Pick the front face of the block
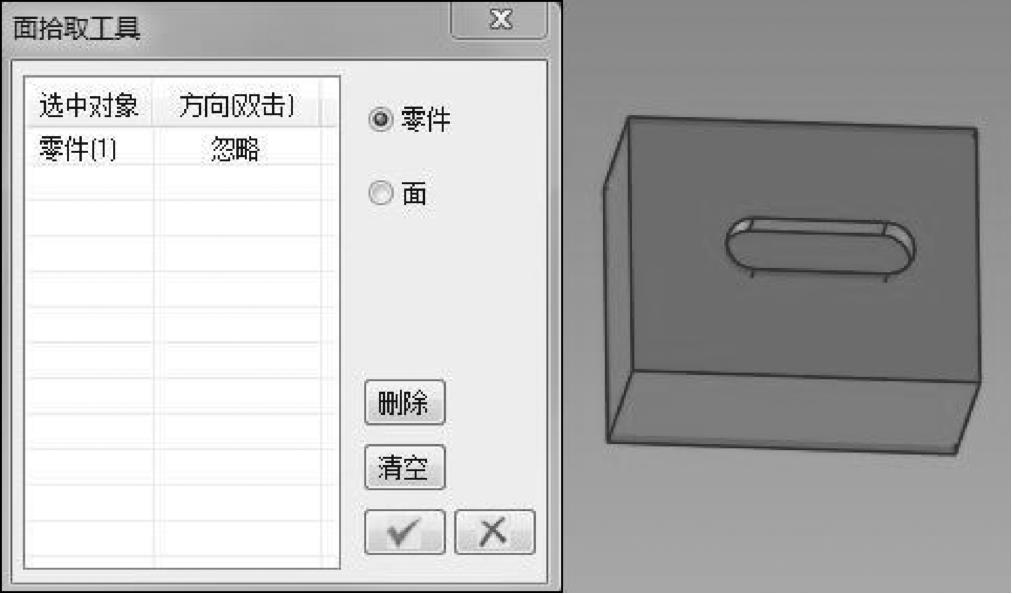 pyautogui.click(x=794, y=411)
